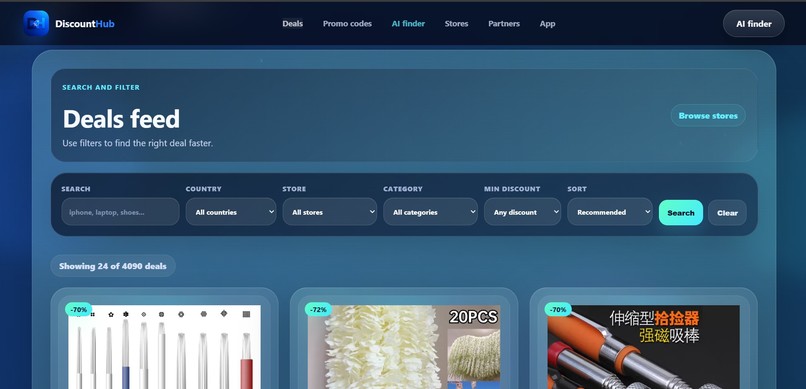
Task: Open the screwdriver bits deal thumbnail
Action: tap(164, 347)
